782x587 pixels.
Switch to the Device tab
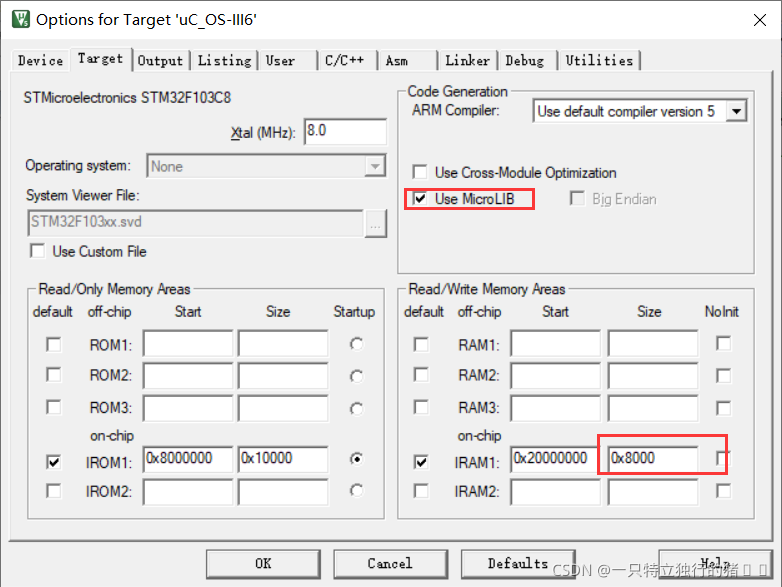click(x=40, y=61)
